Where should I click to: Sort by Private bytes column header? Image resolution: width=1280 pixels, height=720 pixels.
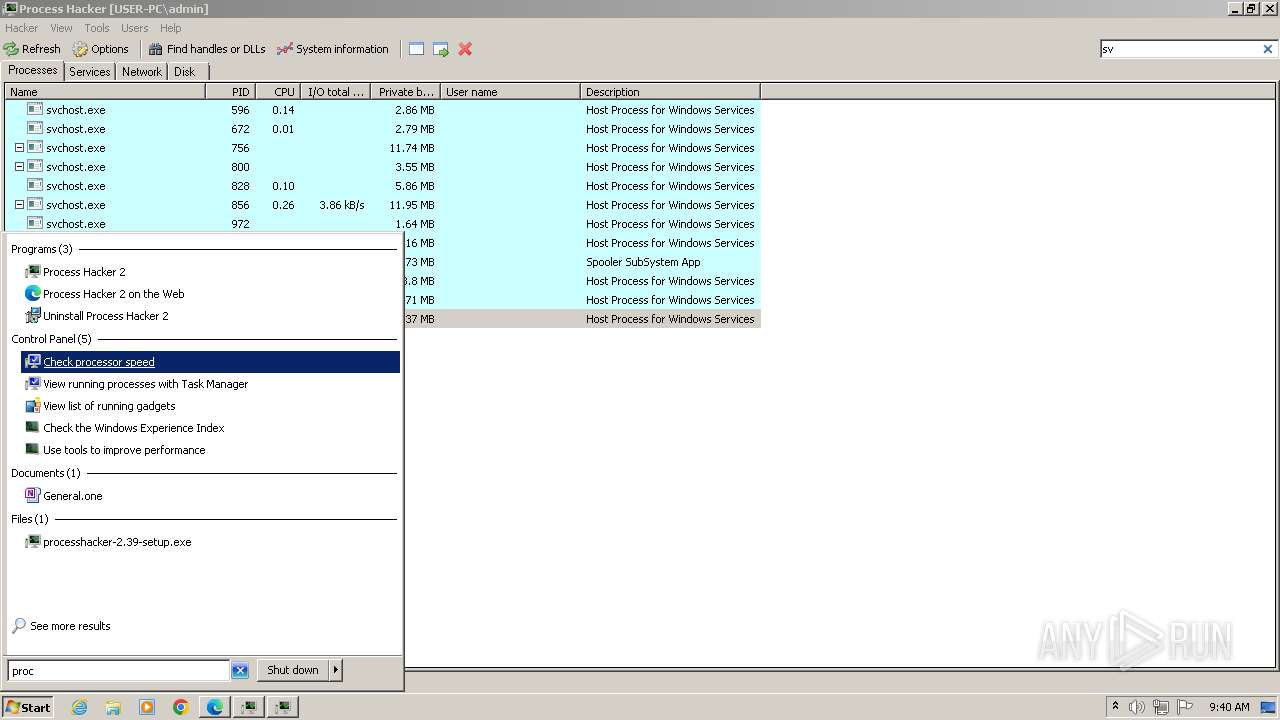(406, 92)
